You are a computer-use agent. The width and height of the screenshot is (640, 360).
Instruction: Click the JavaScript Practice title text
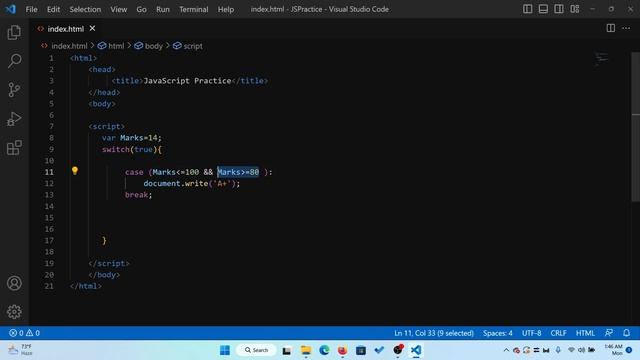(187, 80)
